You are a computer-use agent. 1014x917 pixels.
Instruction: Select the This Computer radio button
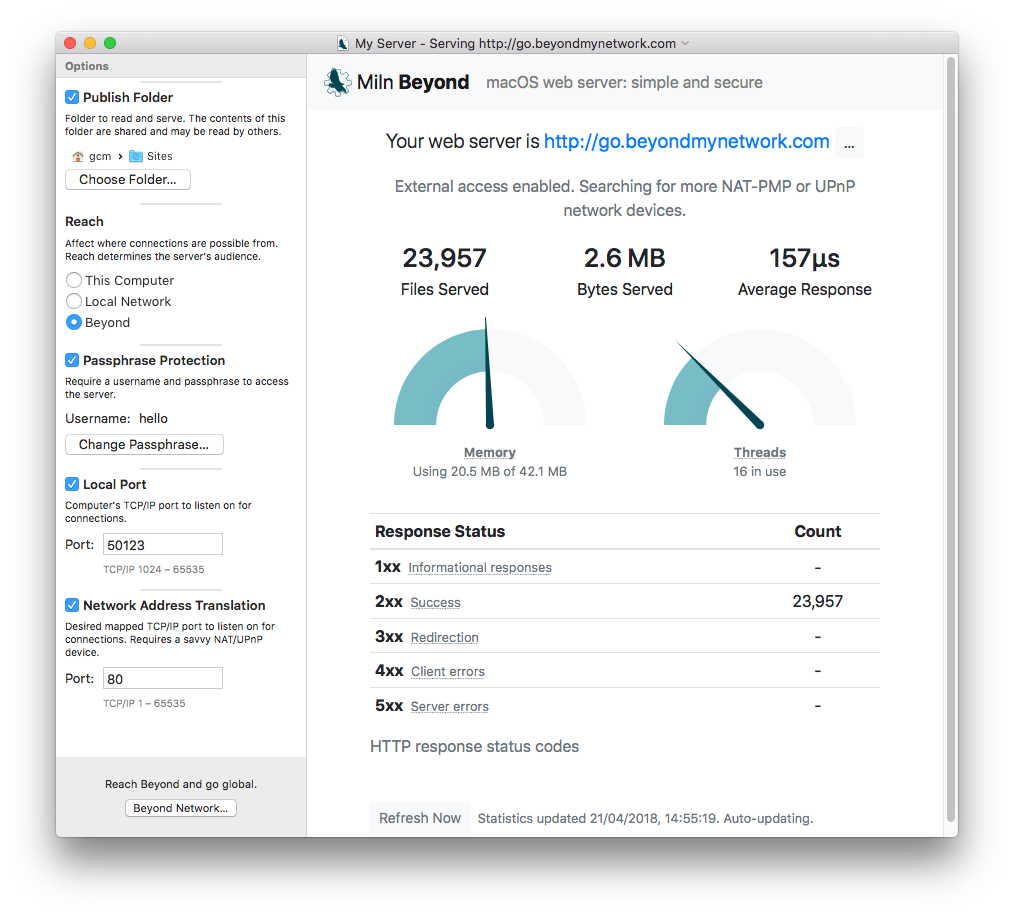[x=74, y=280]
